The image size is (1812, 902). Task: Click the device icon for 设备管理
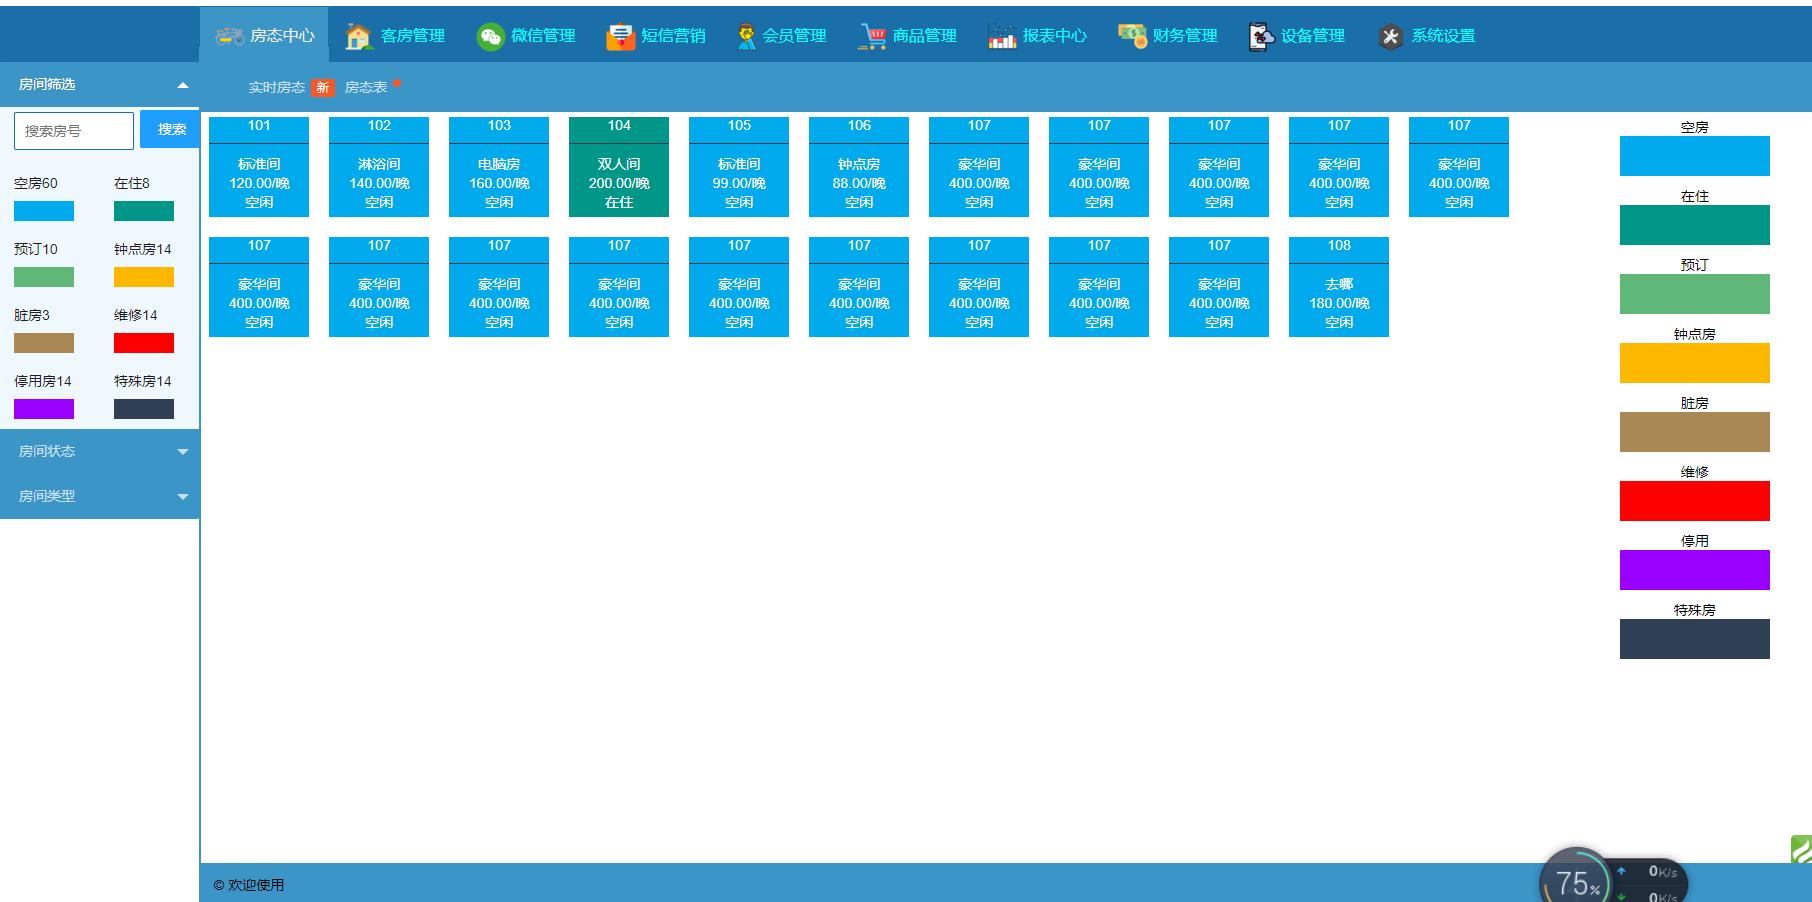1261,36
